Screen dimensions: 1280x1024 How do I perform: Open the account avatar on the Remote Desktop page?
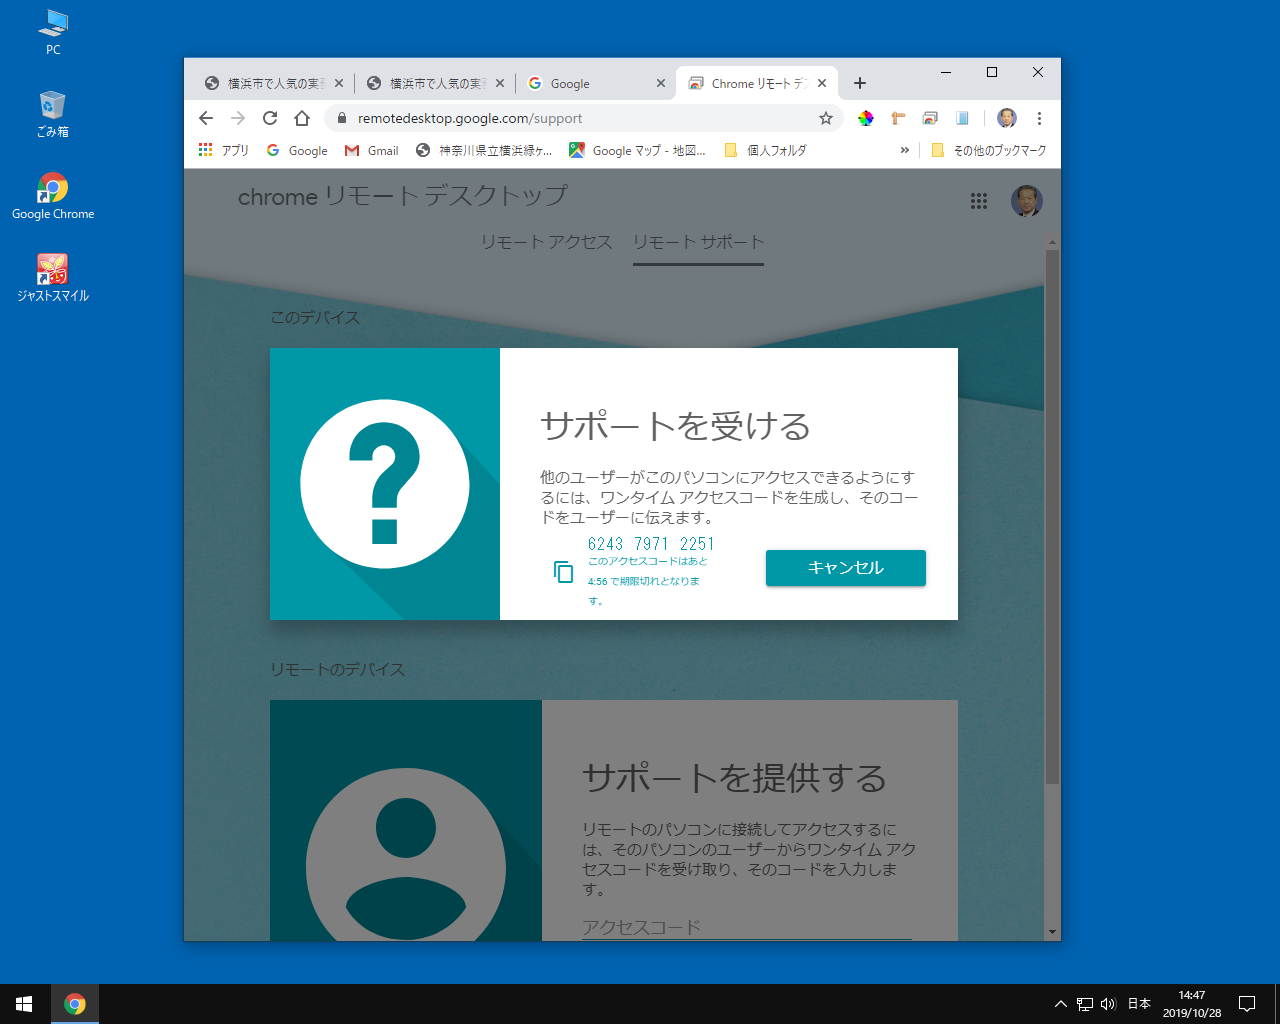pyautogui.click(x=1026, y=201)
